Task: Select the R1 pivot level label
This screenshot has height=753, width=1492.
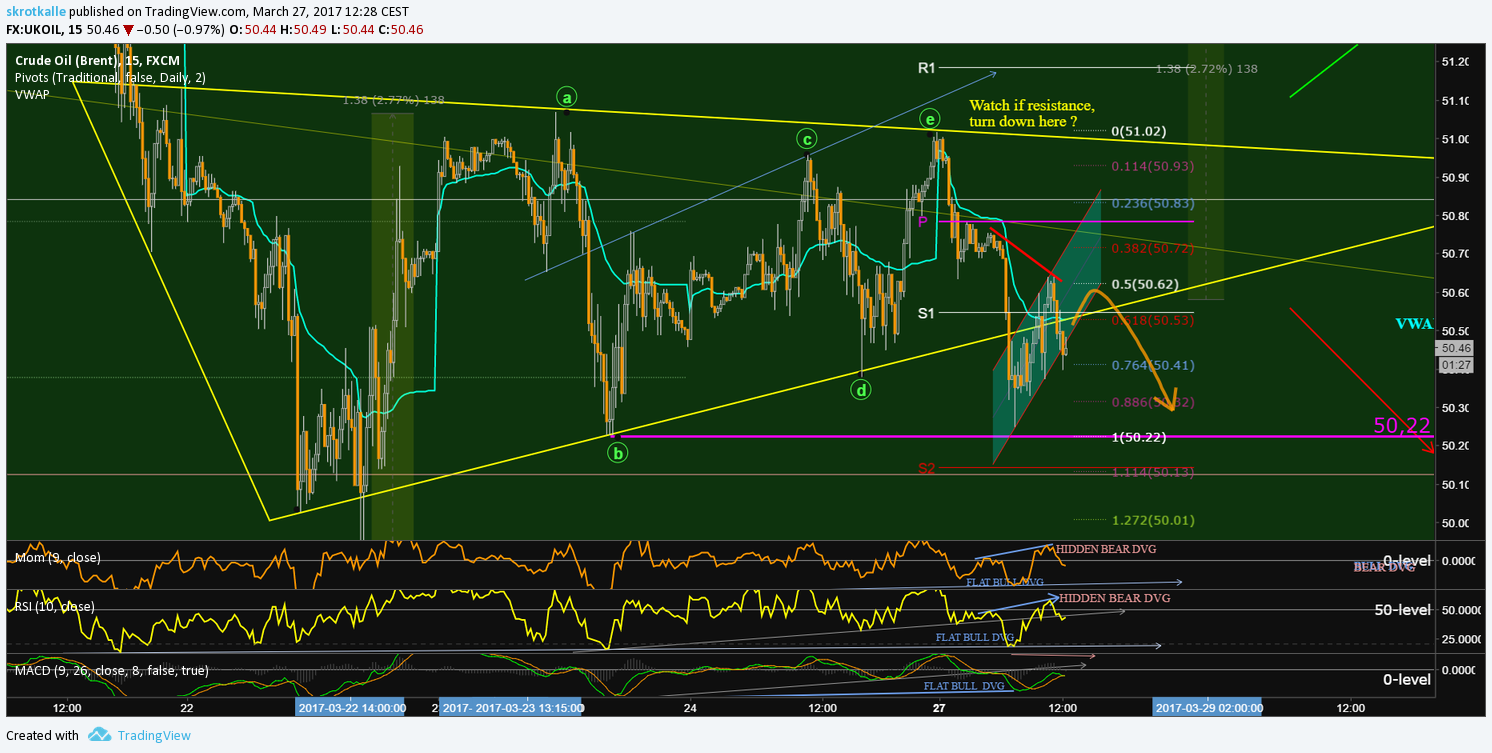Action: click(x=927, y=68)
